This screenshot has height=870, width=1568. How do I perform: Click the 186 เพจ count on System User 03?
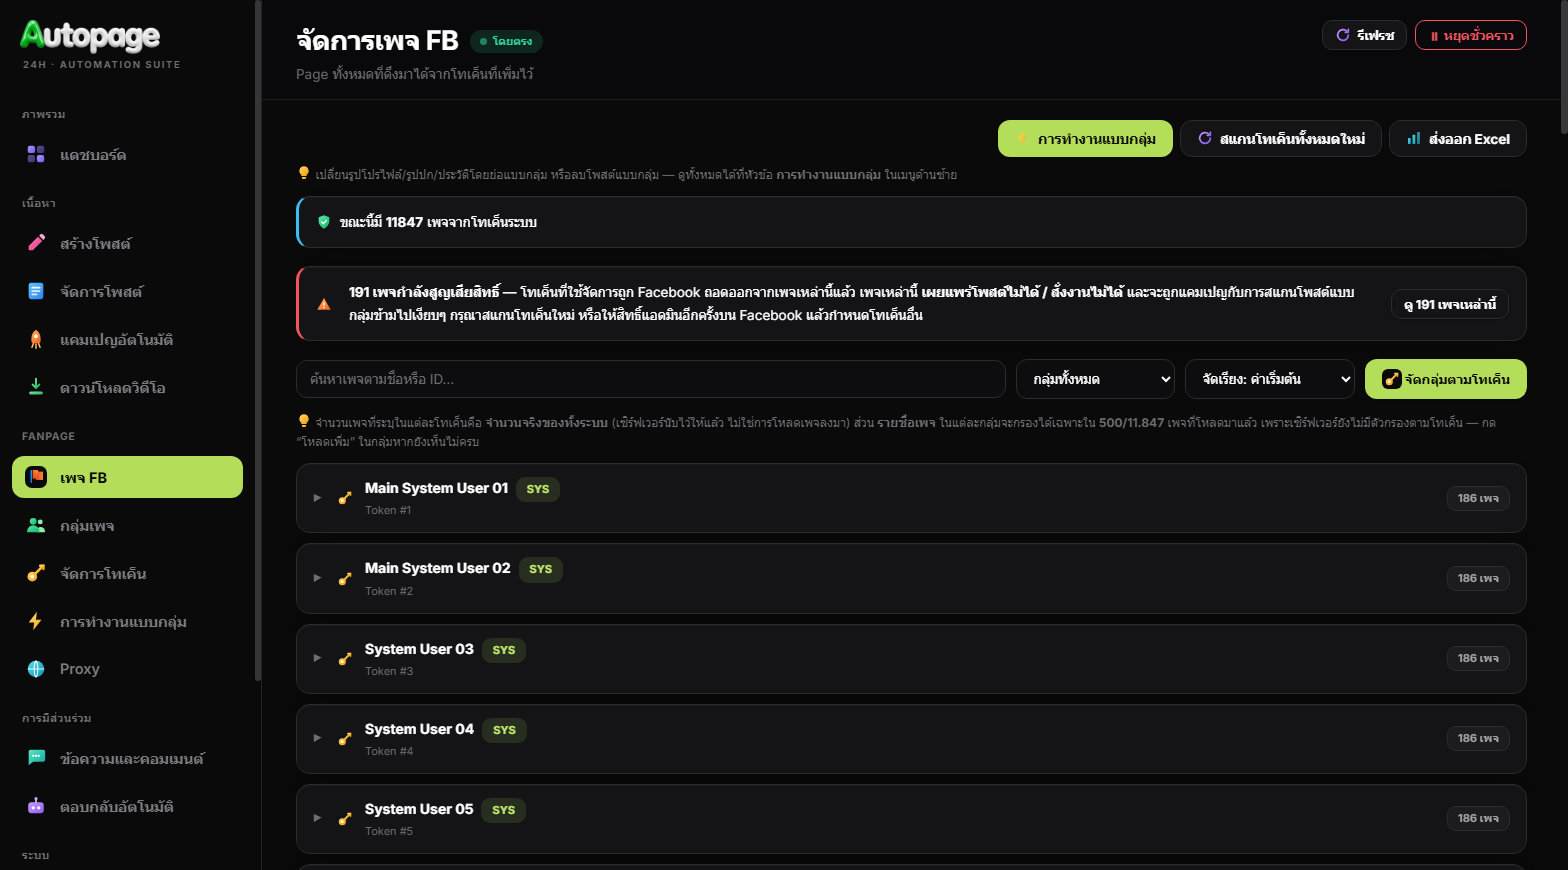[1478, 658]
